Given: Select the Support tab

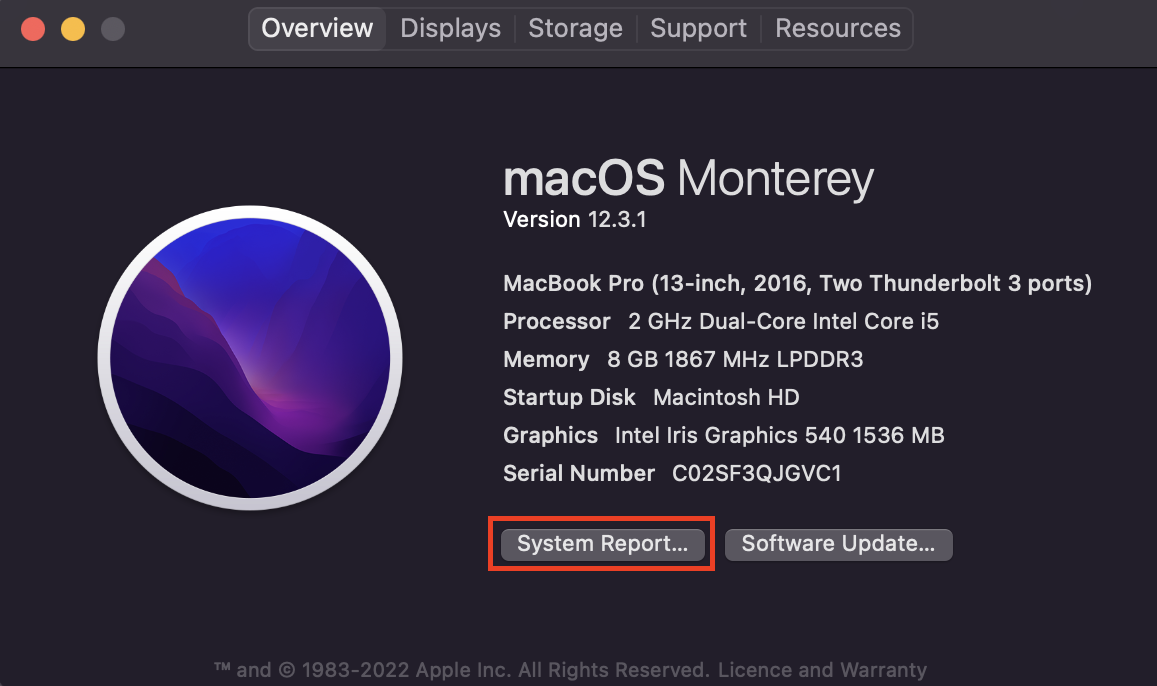Looking at the screenshot, I should 698,28.
